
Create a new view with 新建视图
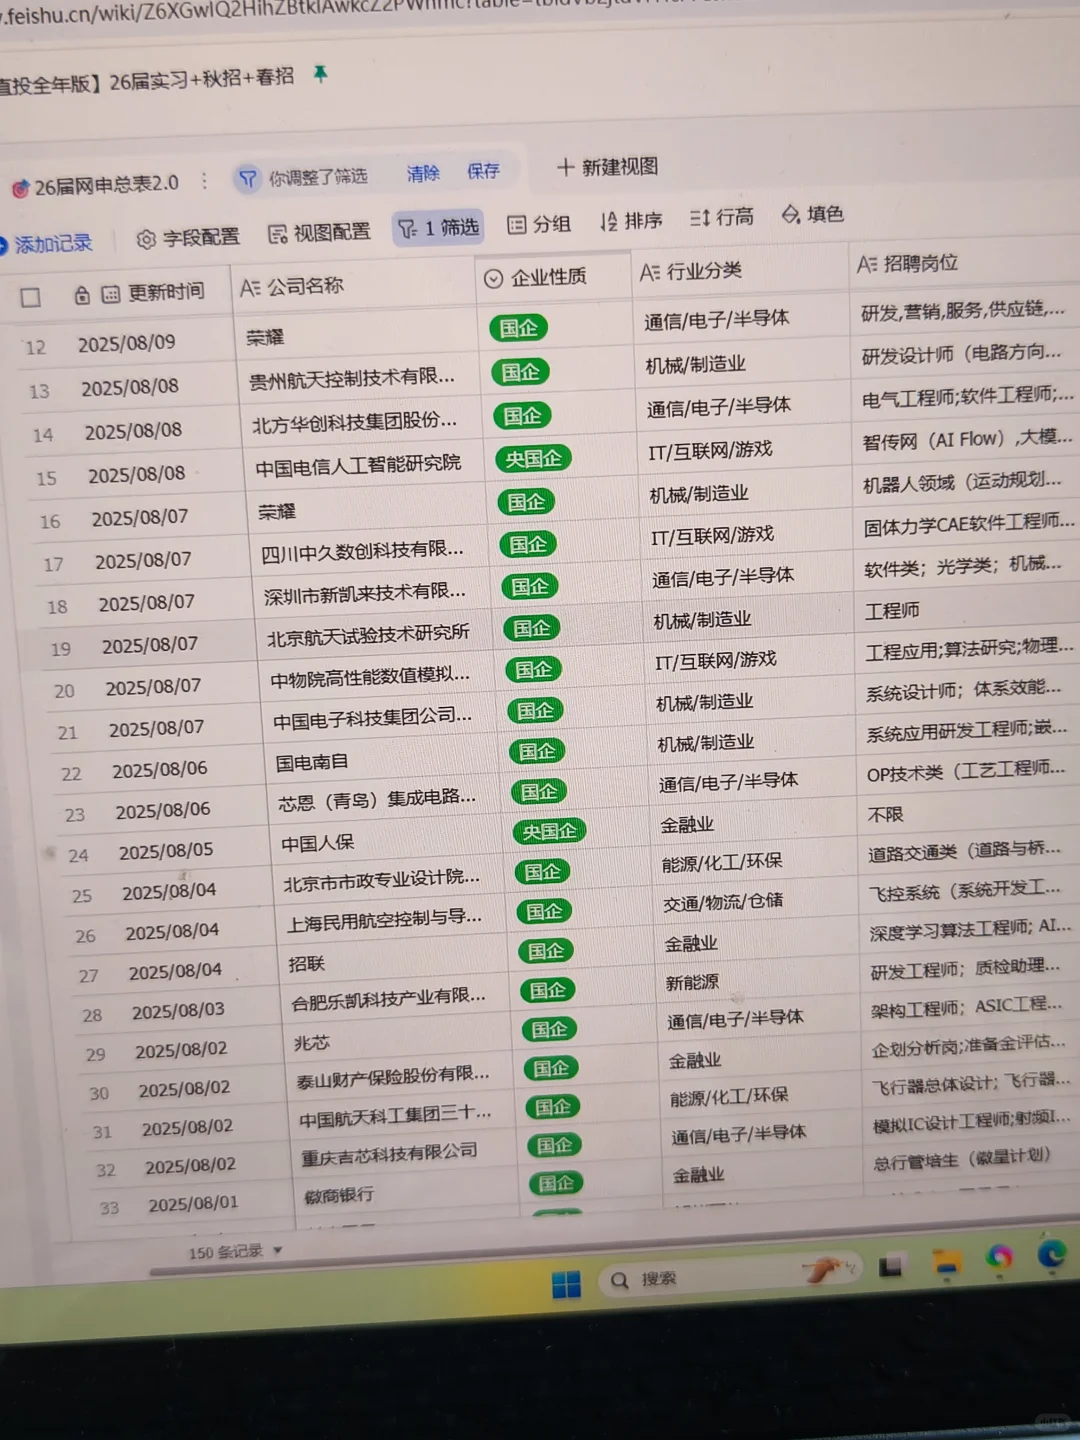coord(607,166)
